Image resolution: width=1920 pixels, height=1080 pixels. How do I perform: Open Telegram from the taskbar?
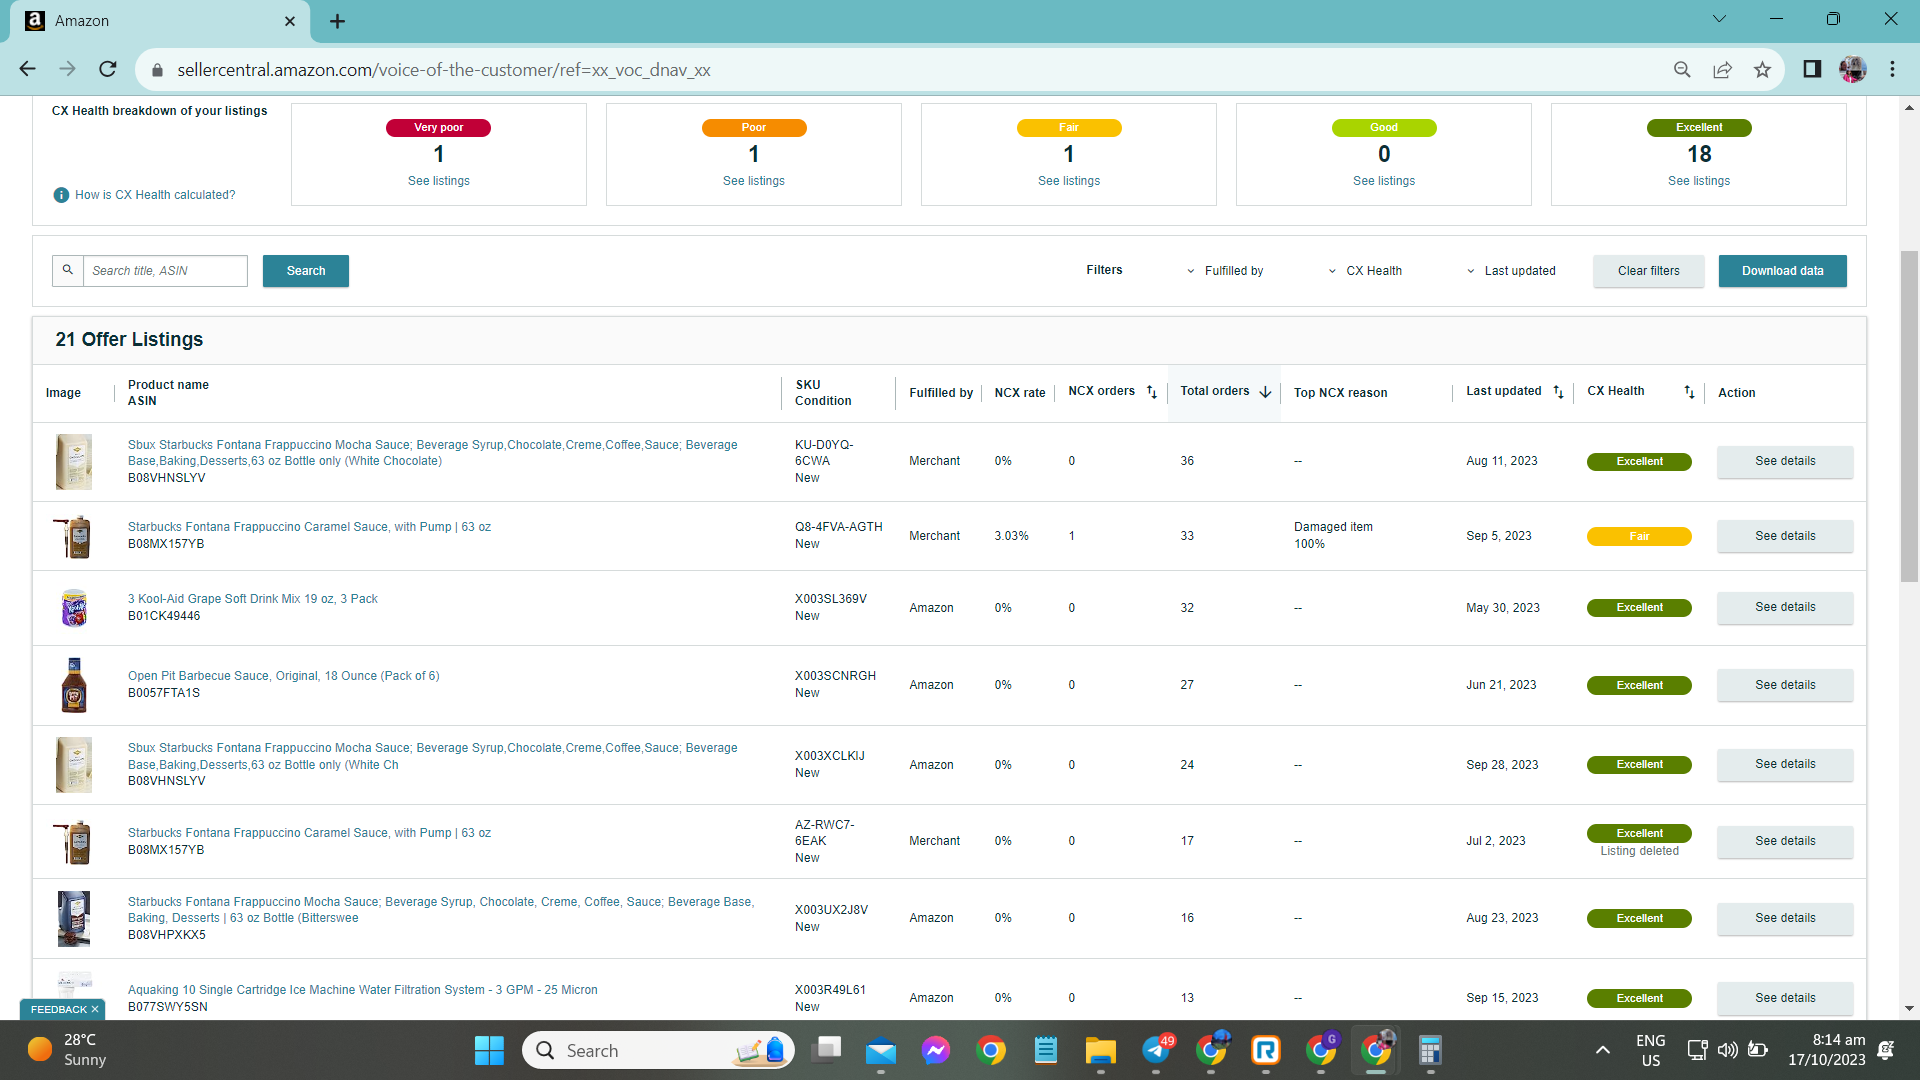pos(1156,1050)
